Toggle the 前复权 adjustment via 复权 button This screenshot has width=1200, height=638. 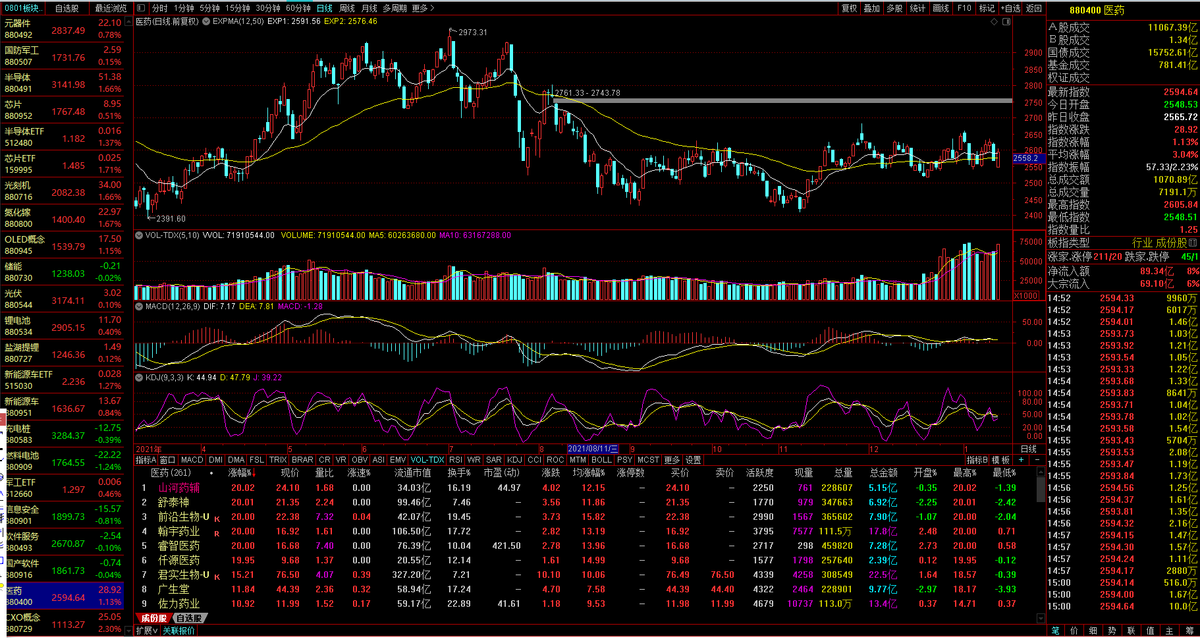(849, 7)
